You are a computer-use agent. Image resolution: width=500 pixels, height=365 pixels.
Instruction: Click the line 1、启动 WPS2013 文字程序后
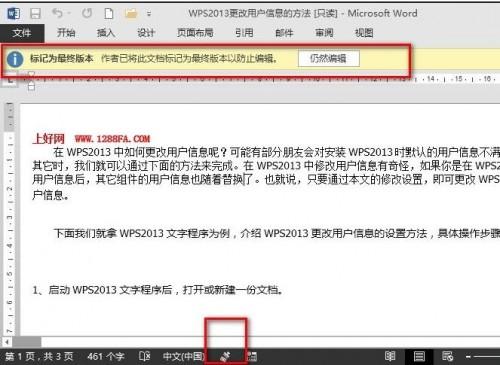158,290
